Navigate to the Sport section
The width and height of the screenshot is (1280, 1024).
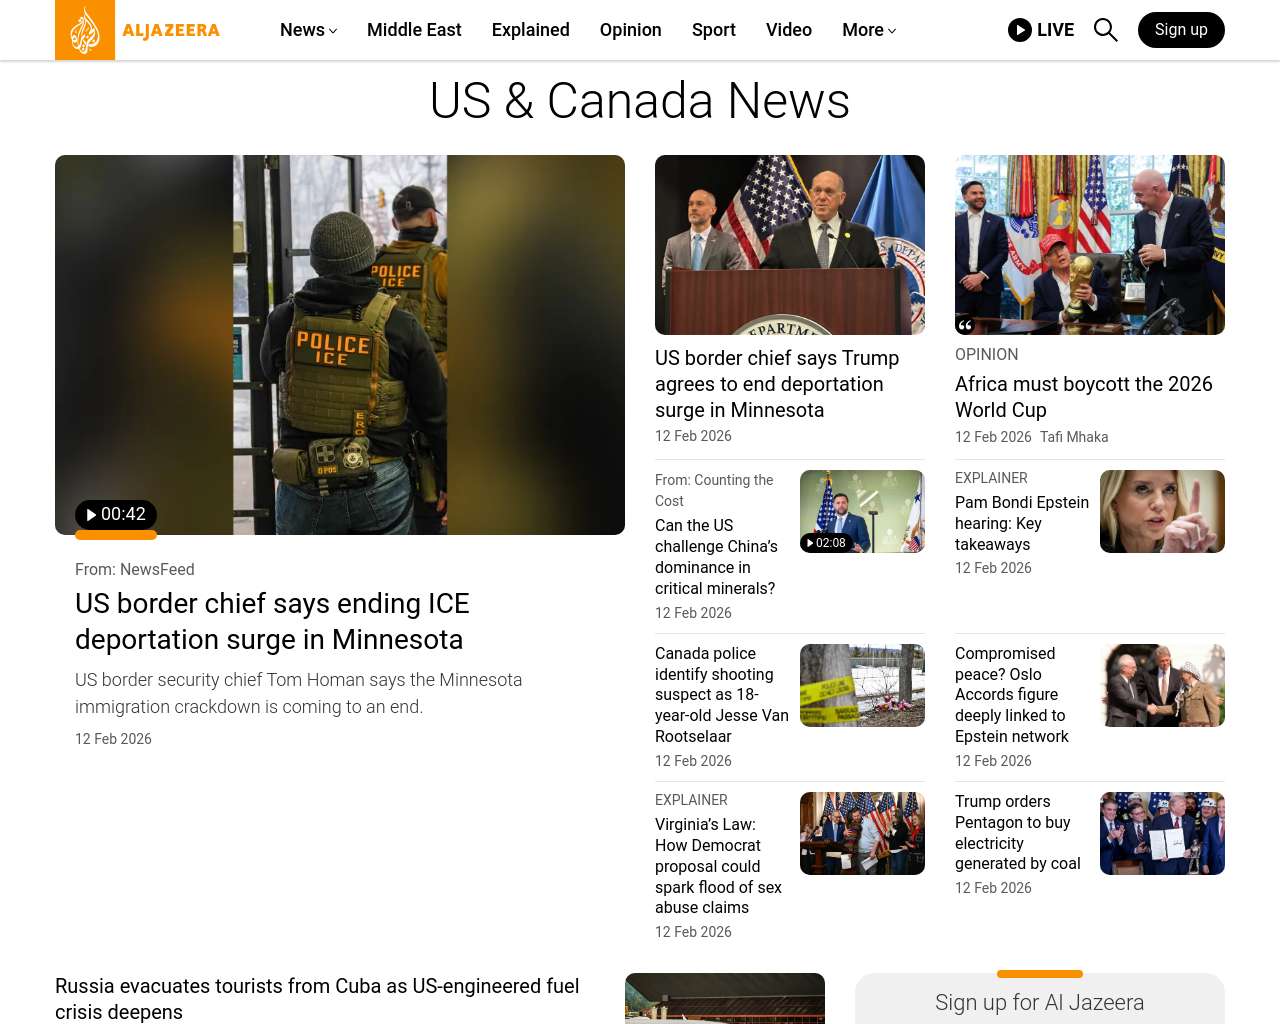tap(714, 30)
